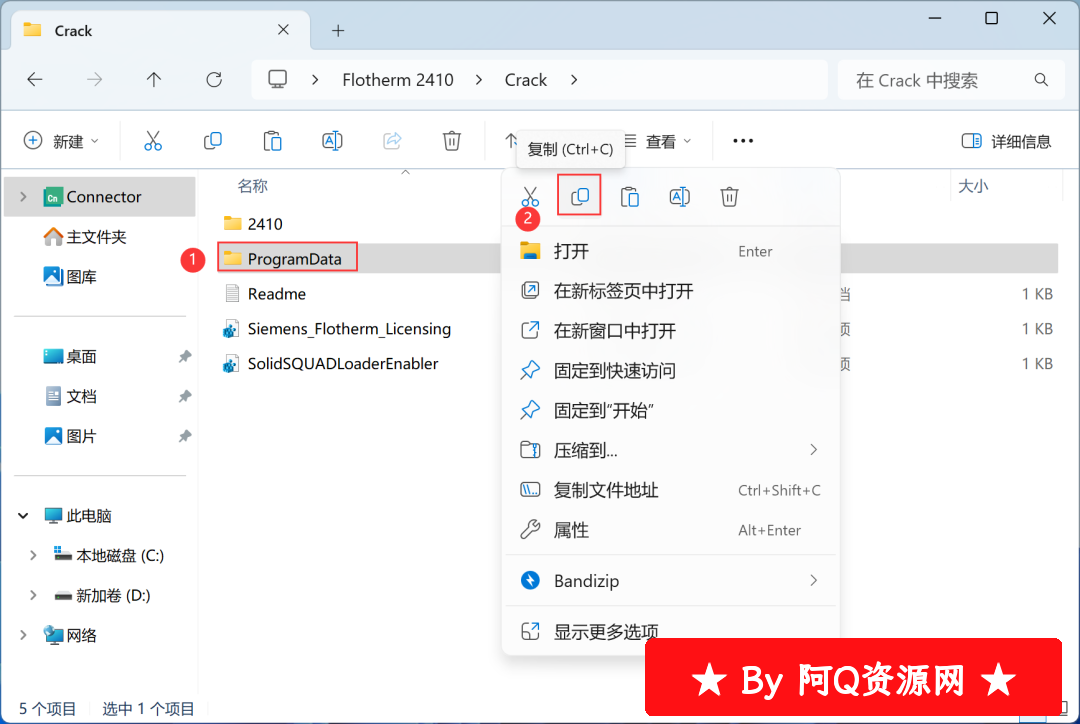
Task: Click the Rename icon in the main toolbar
Action: coord(332,141)
